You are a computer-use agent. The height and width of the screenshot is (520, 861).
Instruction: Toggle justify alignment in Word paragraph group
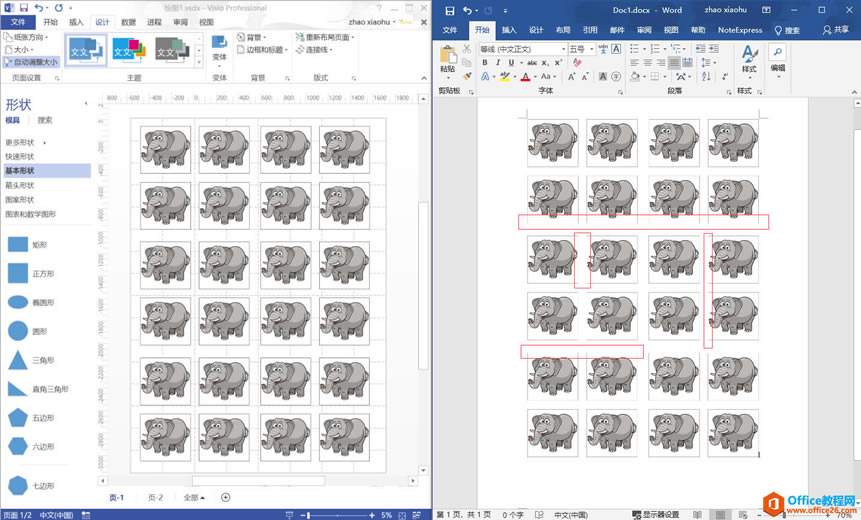(675, 63)
